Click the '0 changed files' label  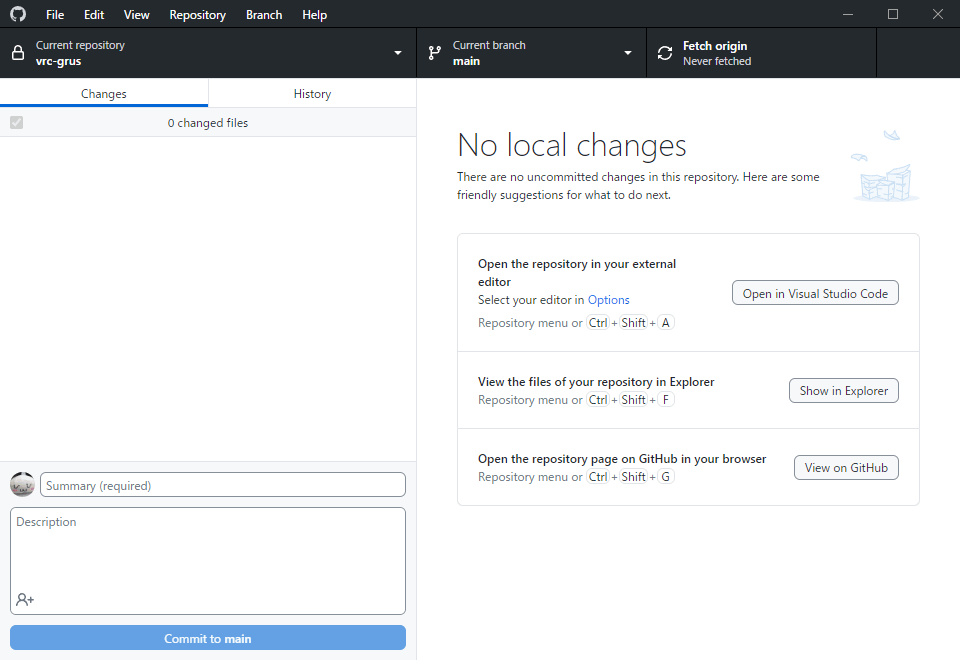(x=208, y=123)
